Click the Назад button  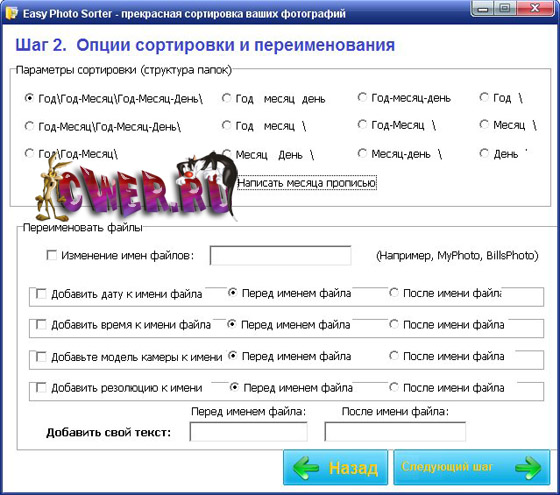click(x=335, y=467)
